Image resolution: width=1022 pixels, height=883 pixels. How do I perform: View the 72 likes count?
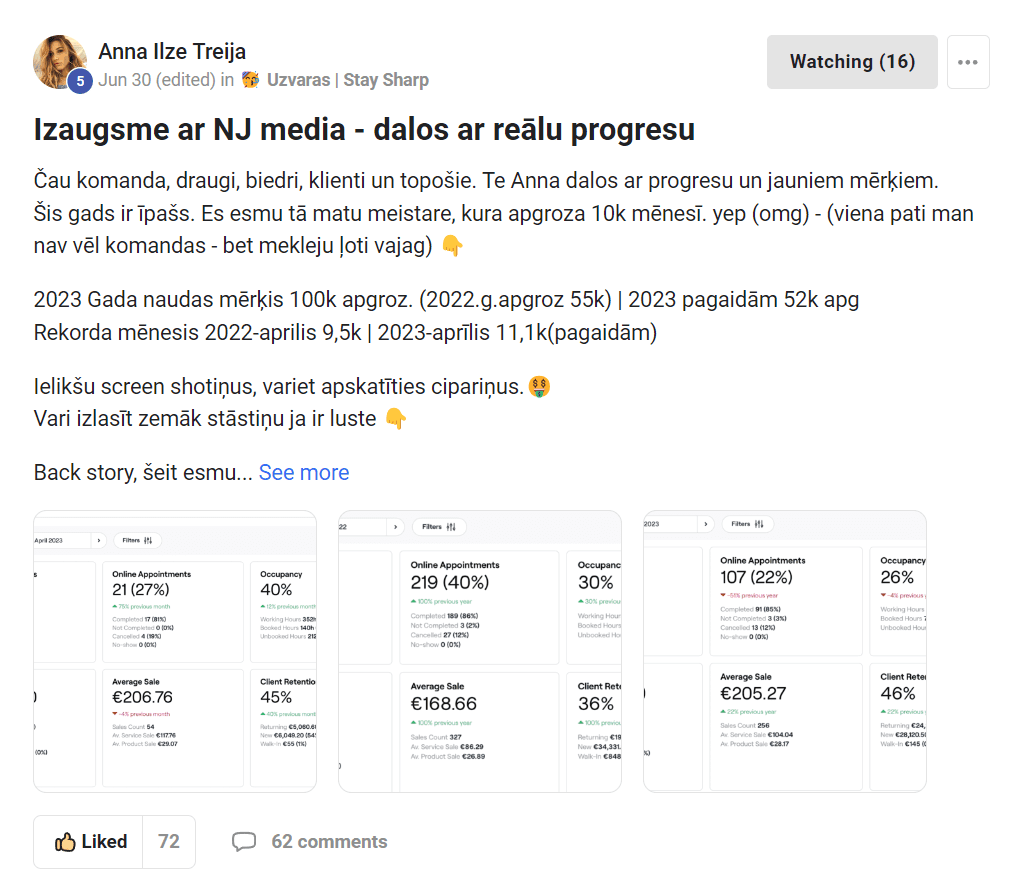pyautogui.click(x=169, y=842)
